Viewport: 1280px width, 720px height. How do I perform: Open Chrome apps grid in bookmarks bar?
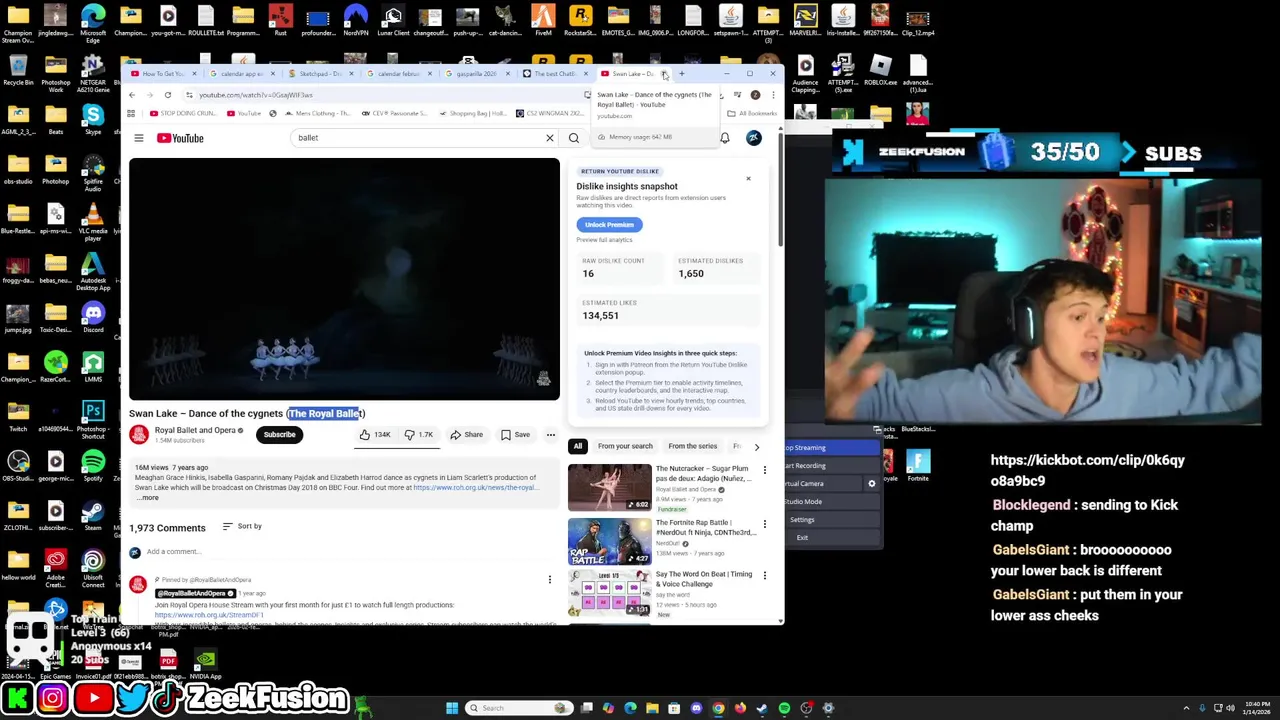131,113
